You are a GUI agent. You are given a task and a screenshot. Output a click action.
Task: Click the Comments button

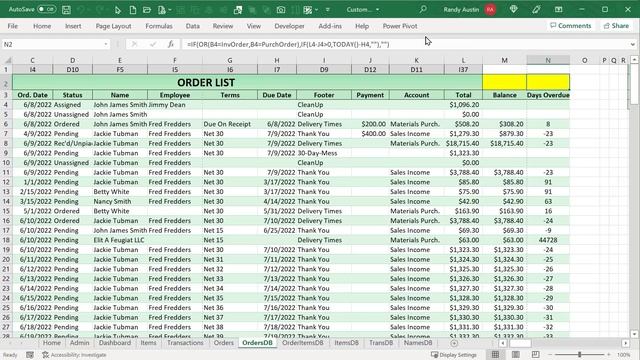[x=571, y=25]
